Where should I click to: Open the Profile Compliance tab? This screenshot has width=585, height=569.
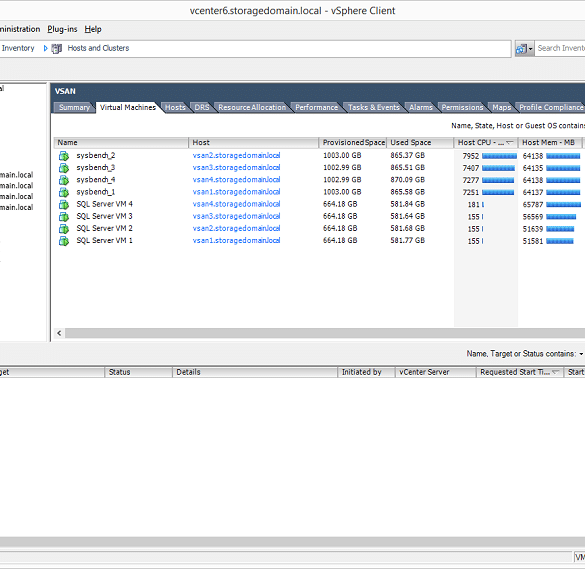pyautogui.click(x=551, y=107)
